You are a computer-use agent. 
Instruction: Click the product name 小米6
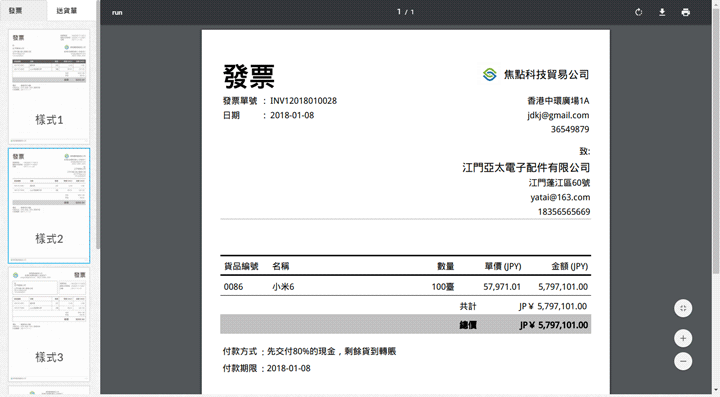pyautogui.click(x=283, y=287)
